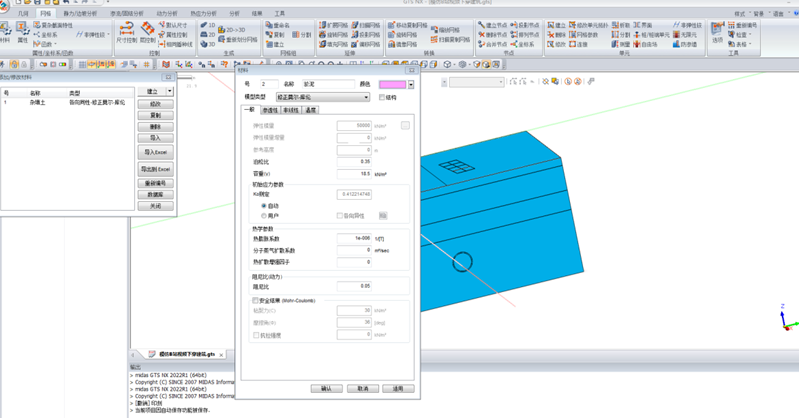799x418 pixels.
Task: Open the Material (材料) ribbon tool
Action: tap(5, 32)
